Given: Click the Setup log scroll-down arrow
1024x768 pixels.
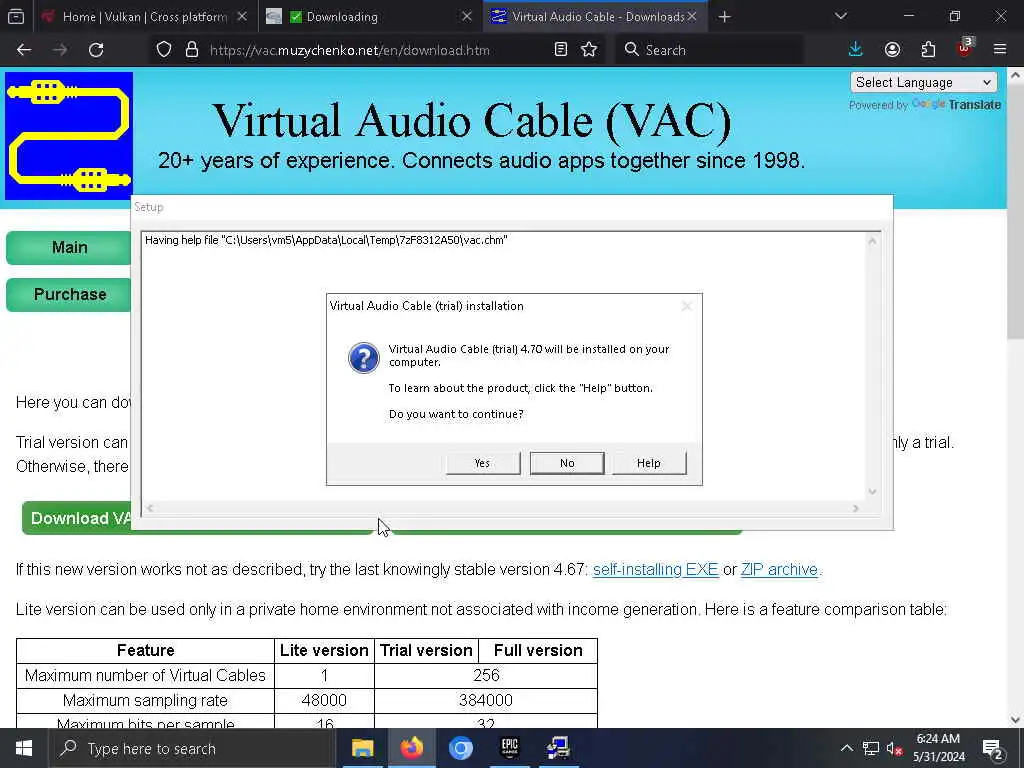Looking at the screenshot, I should click(872, 492).
